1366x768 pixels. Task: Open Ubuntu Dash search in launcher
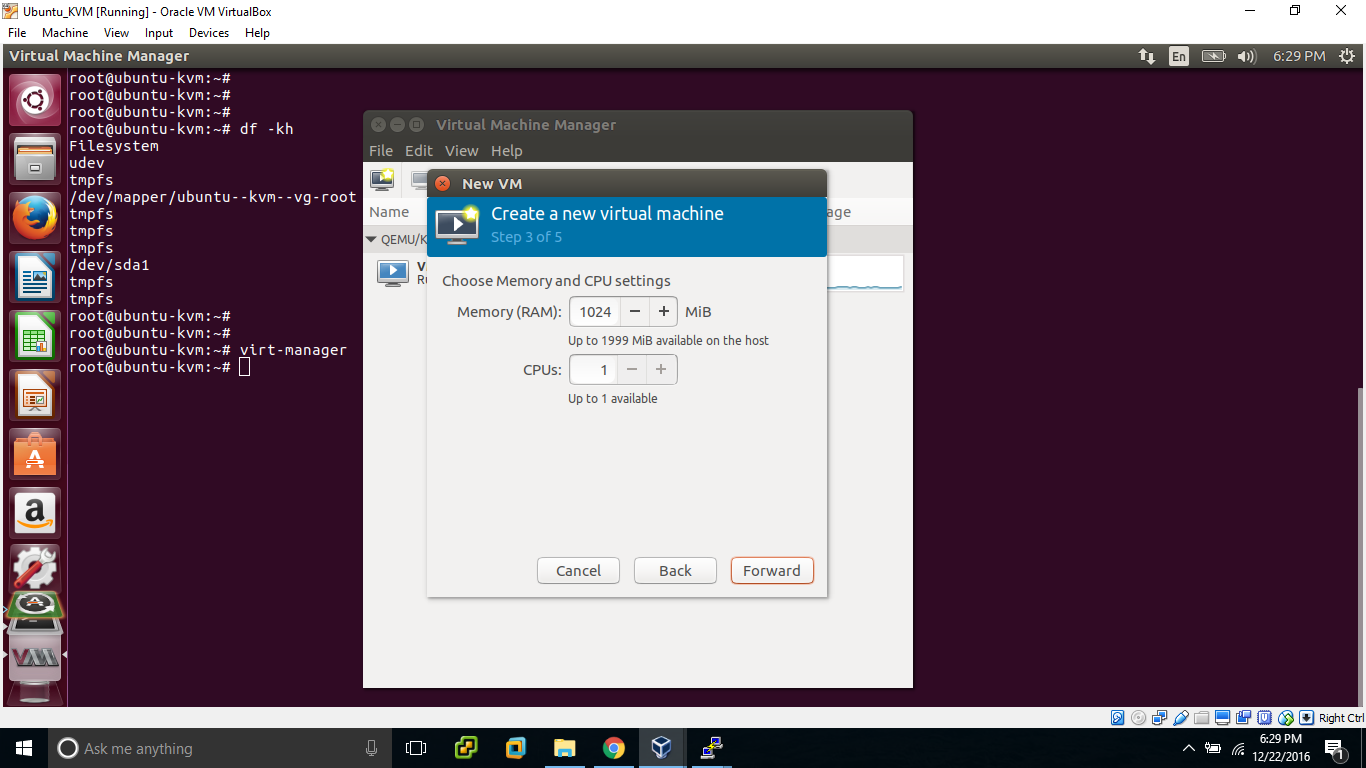[35, 100]
